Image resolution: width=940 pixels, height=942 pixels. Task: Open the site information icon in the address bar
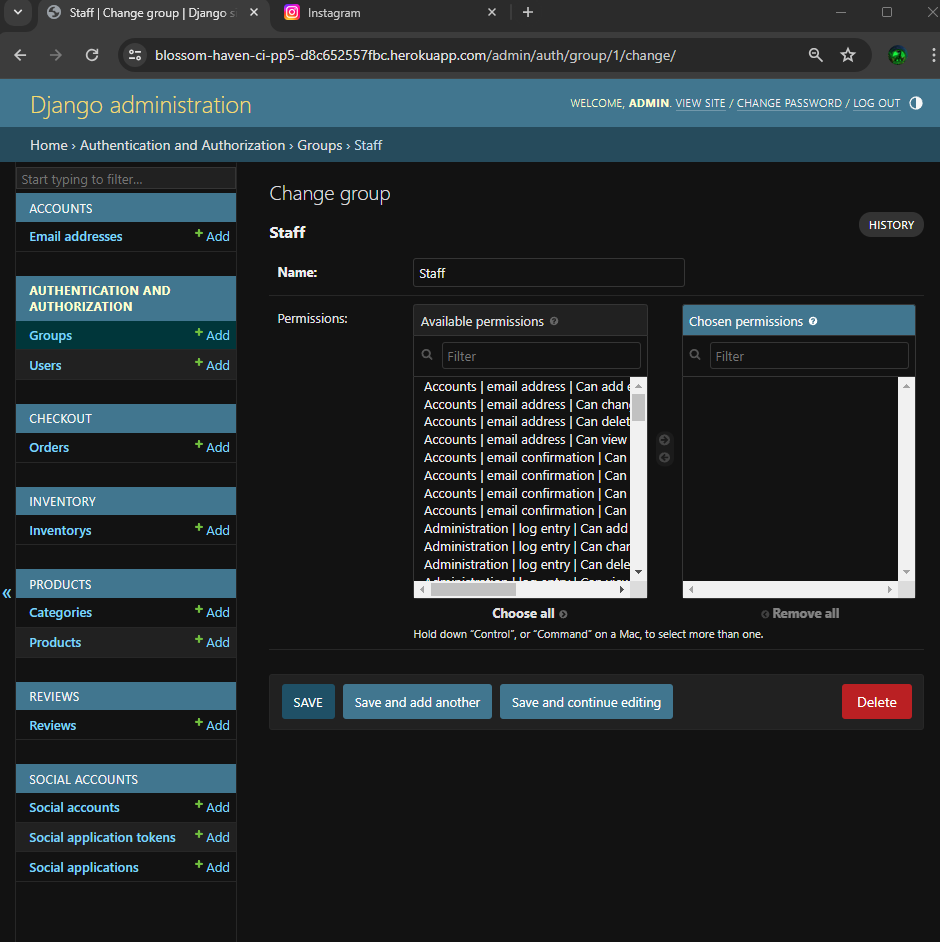(135, 55)
